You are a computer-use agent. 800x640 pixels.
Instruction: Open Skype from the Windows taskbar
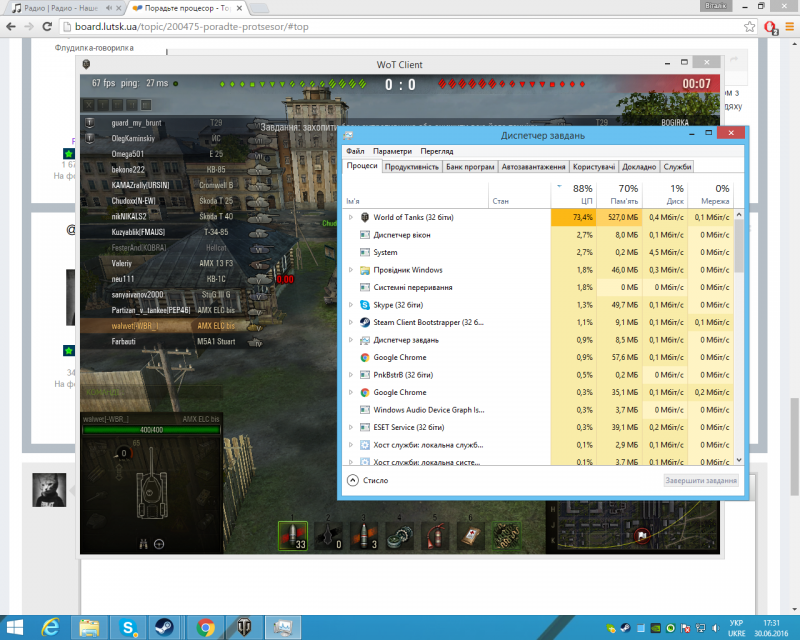[129, 627]
